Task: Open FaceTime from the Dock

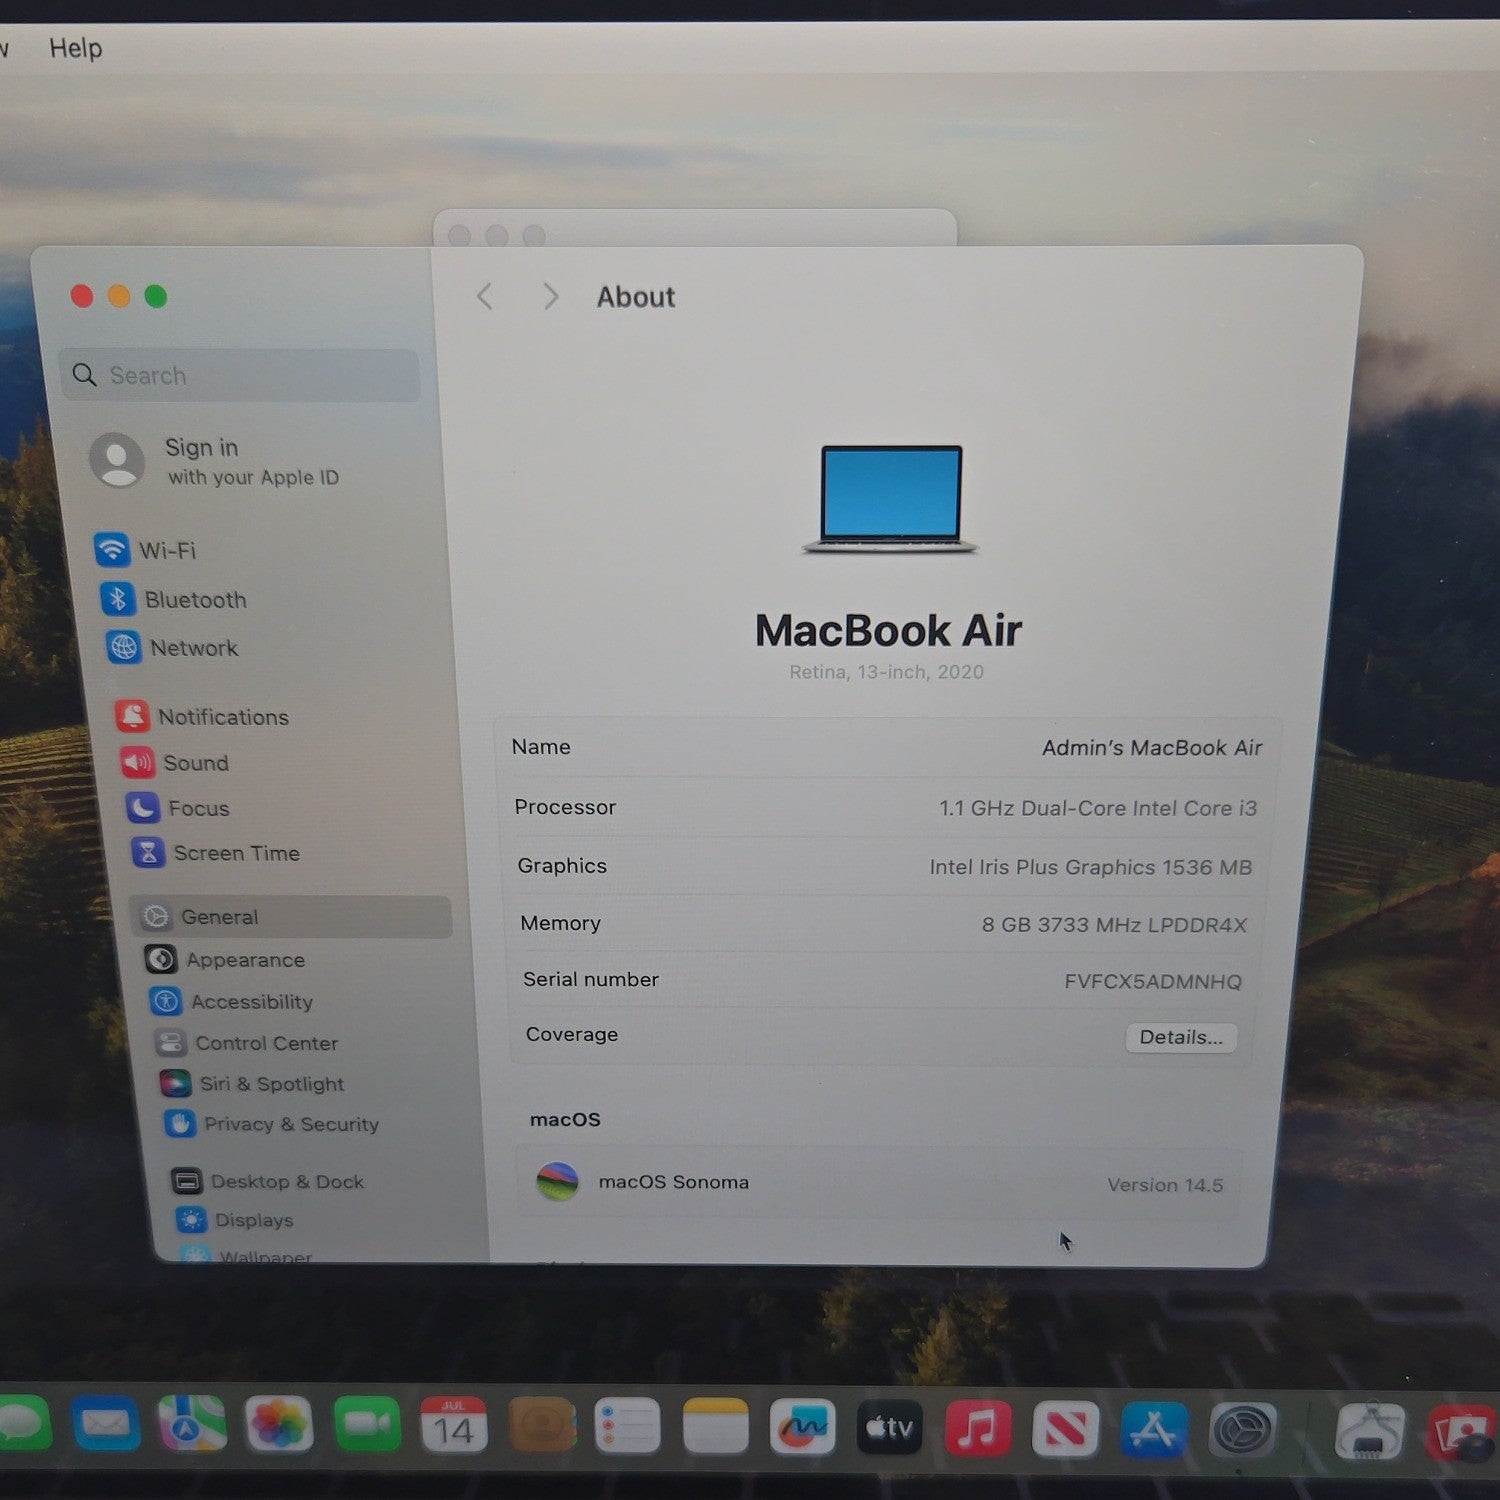Action: pyautogui.click(x=367, y=1423)
